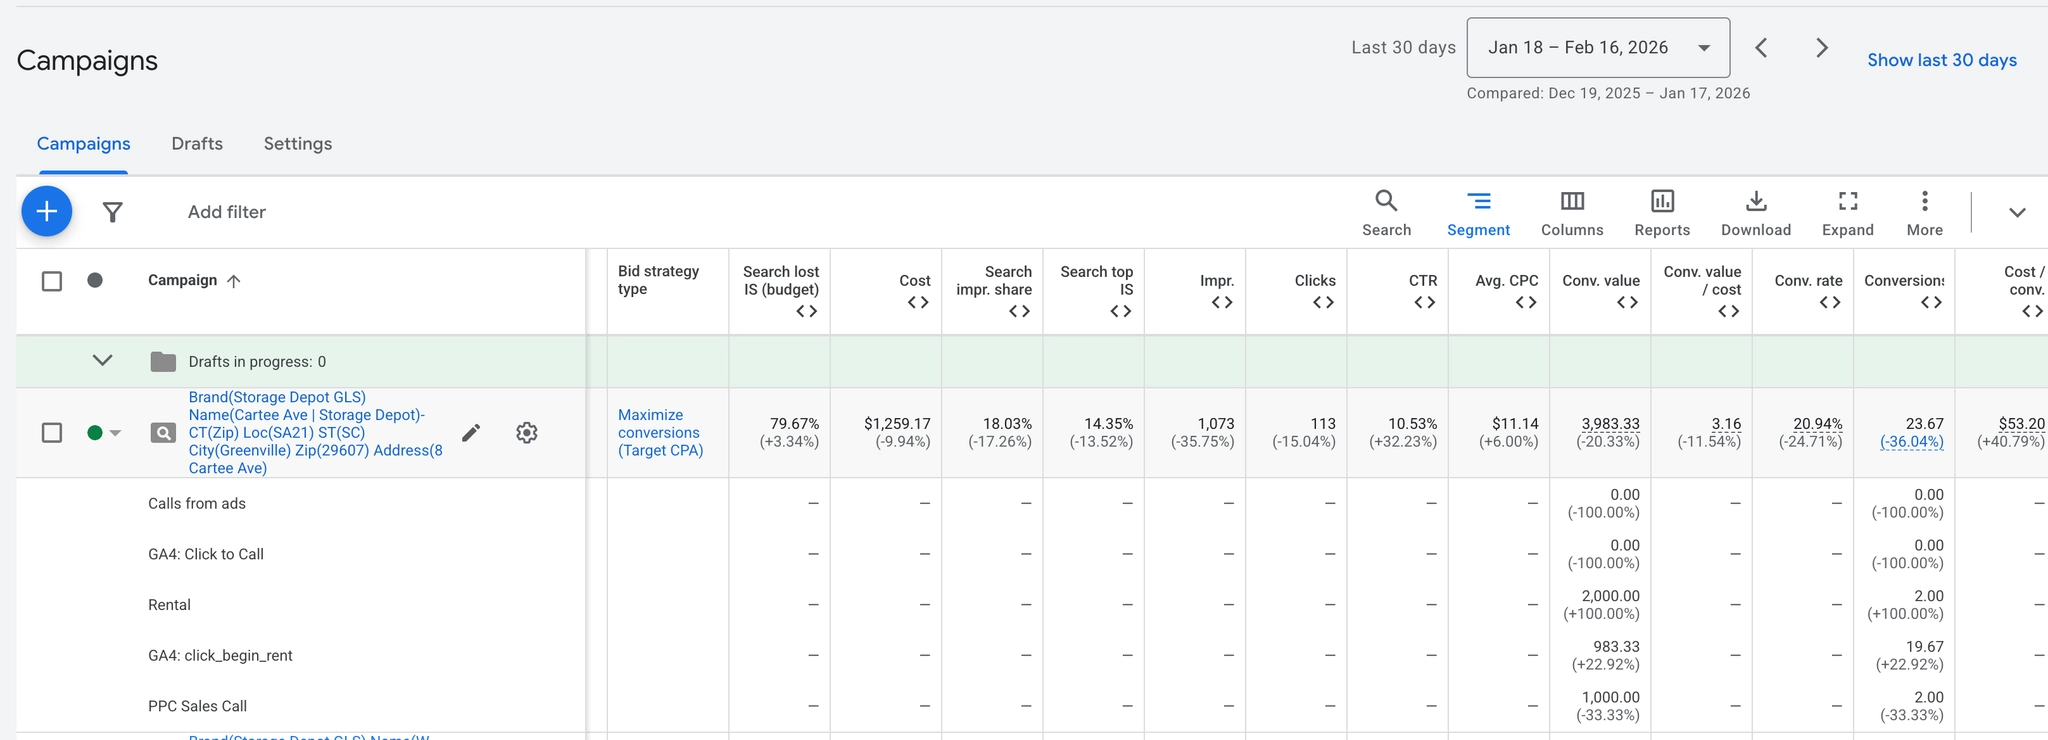2048x740 pixels.
Task: Open the More options menu
Action: [1924, 213]
